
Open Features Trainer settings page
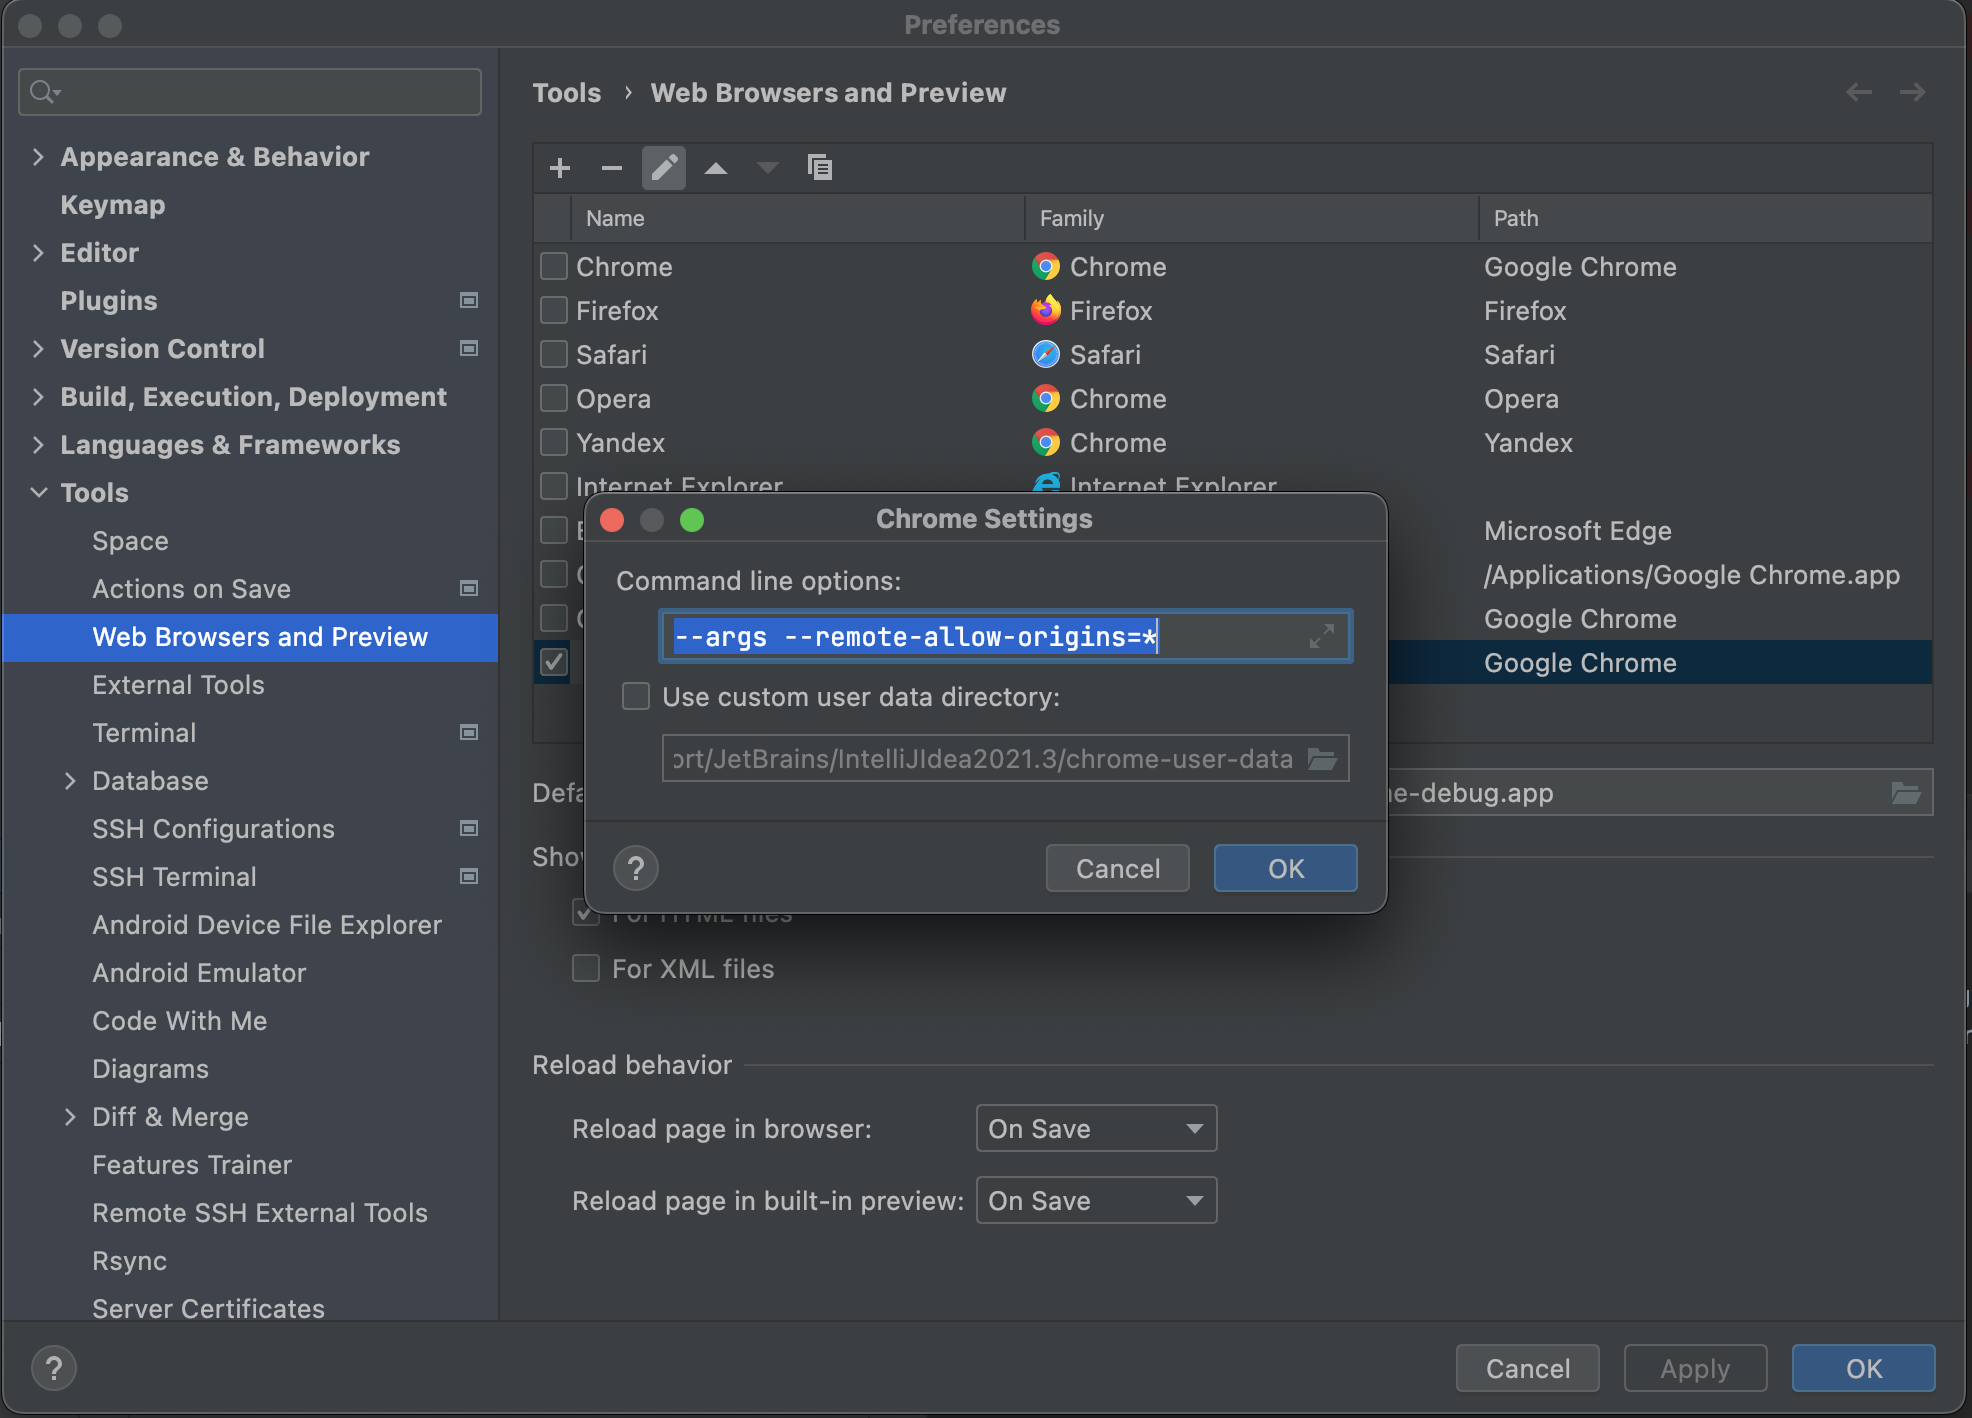pyautogui.click(x=192, y=1164)
